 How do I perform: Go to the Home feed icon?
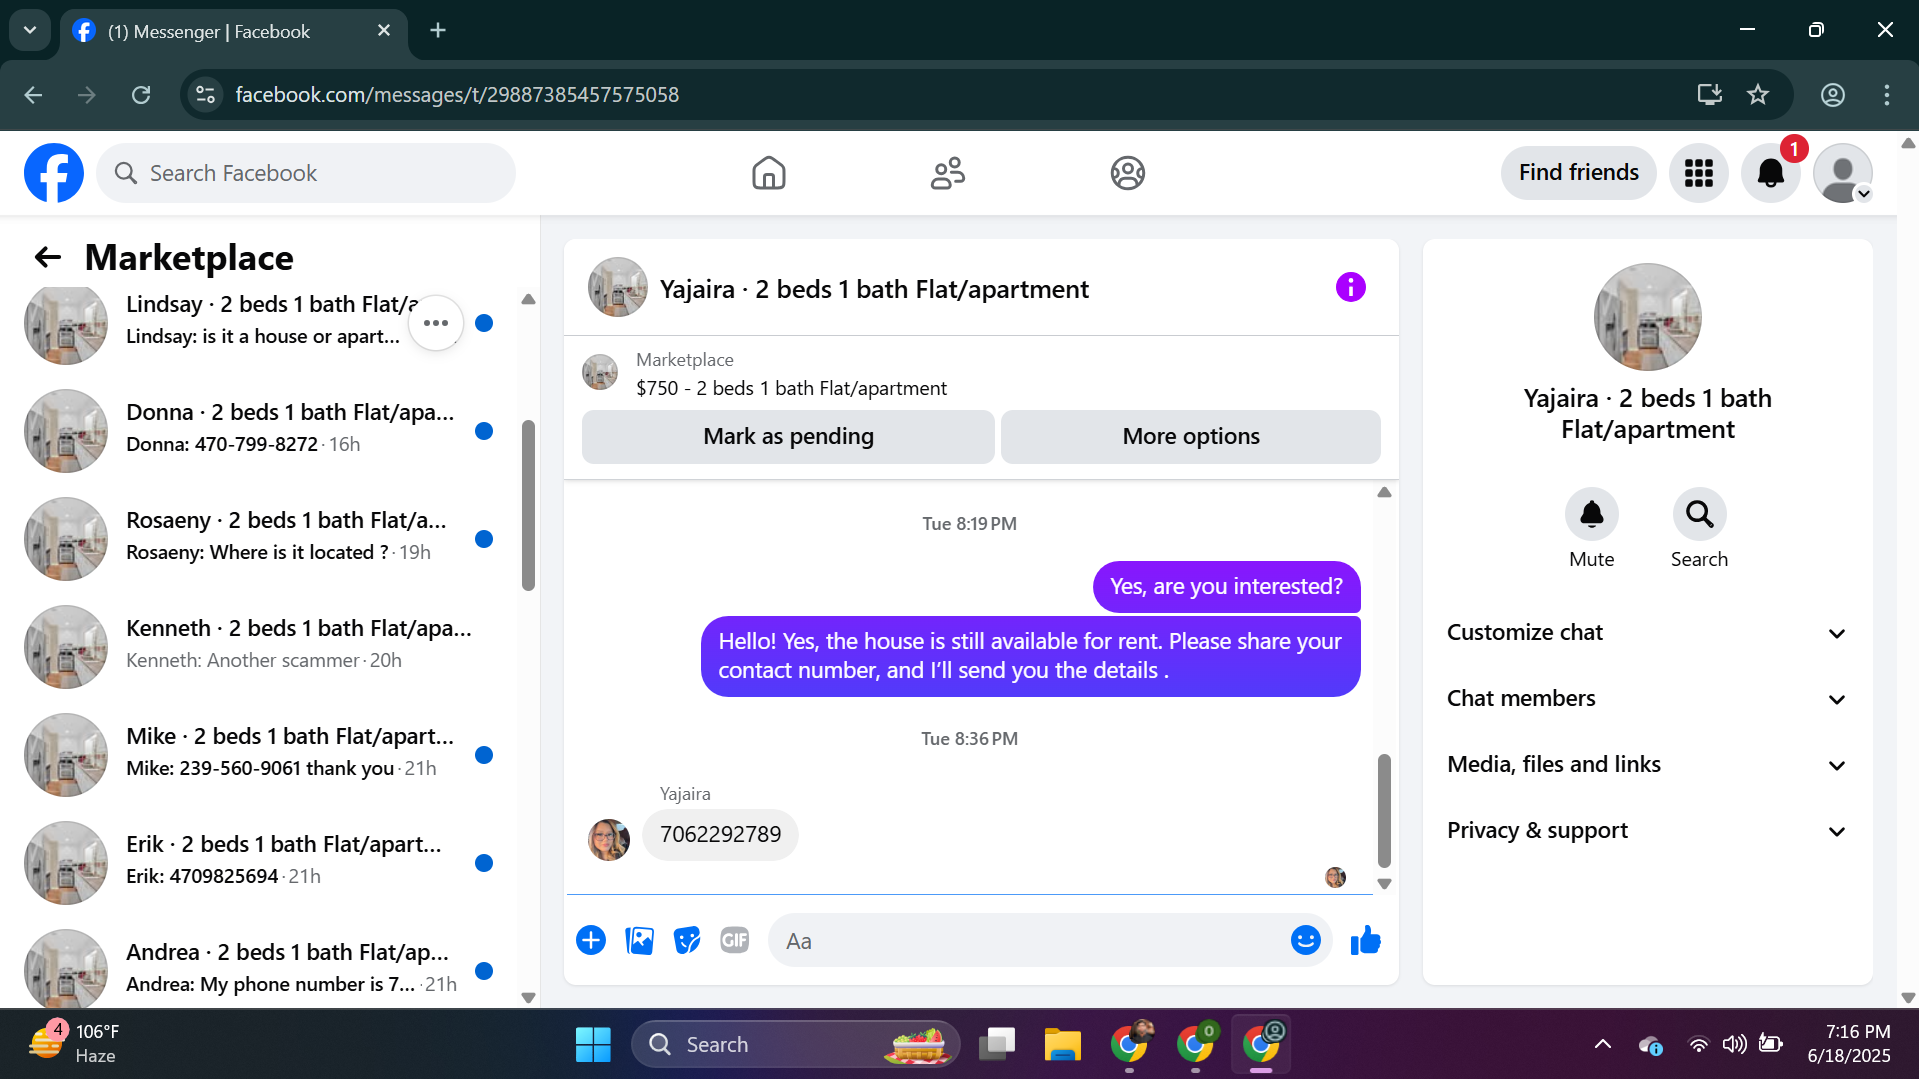(x=768, y=173)
